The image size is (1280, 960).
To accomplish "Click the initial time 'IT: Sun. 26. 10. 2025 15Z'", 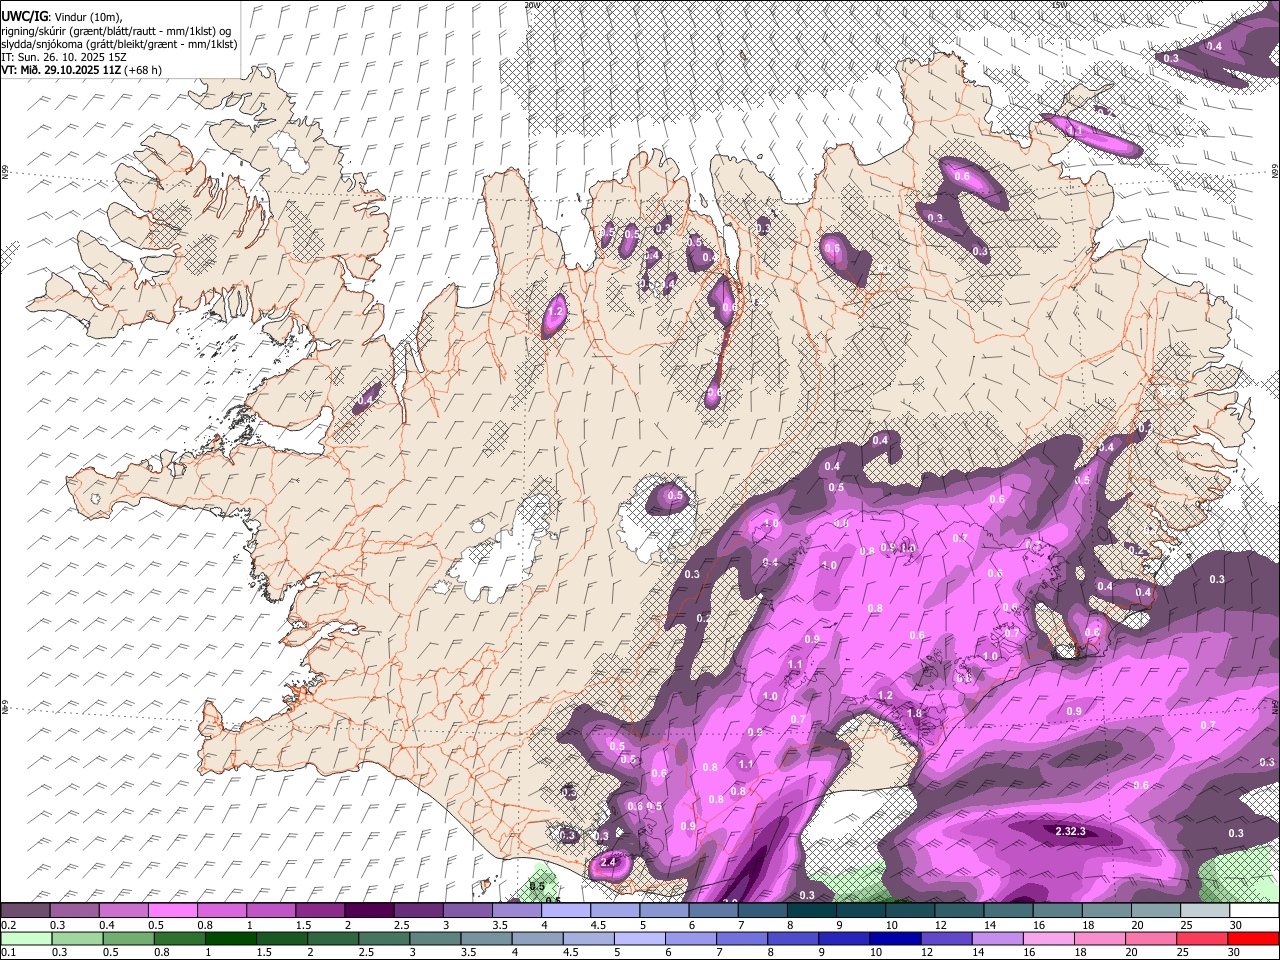I will pyautogui.click(x=64, y=57).
